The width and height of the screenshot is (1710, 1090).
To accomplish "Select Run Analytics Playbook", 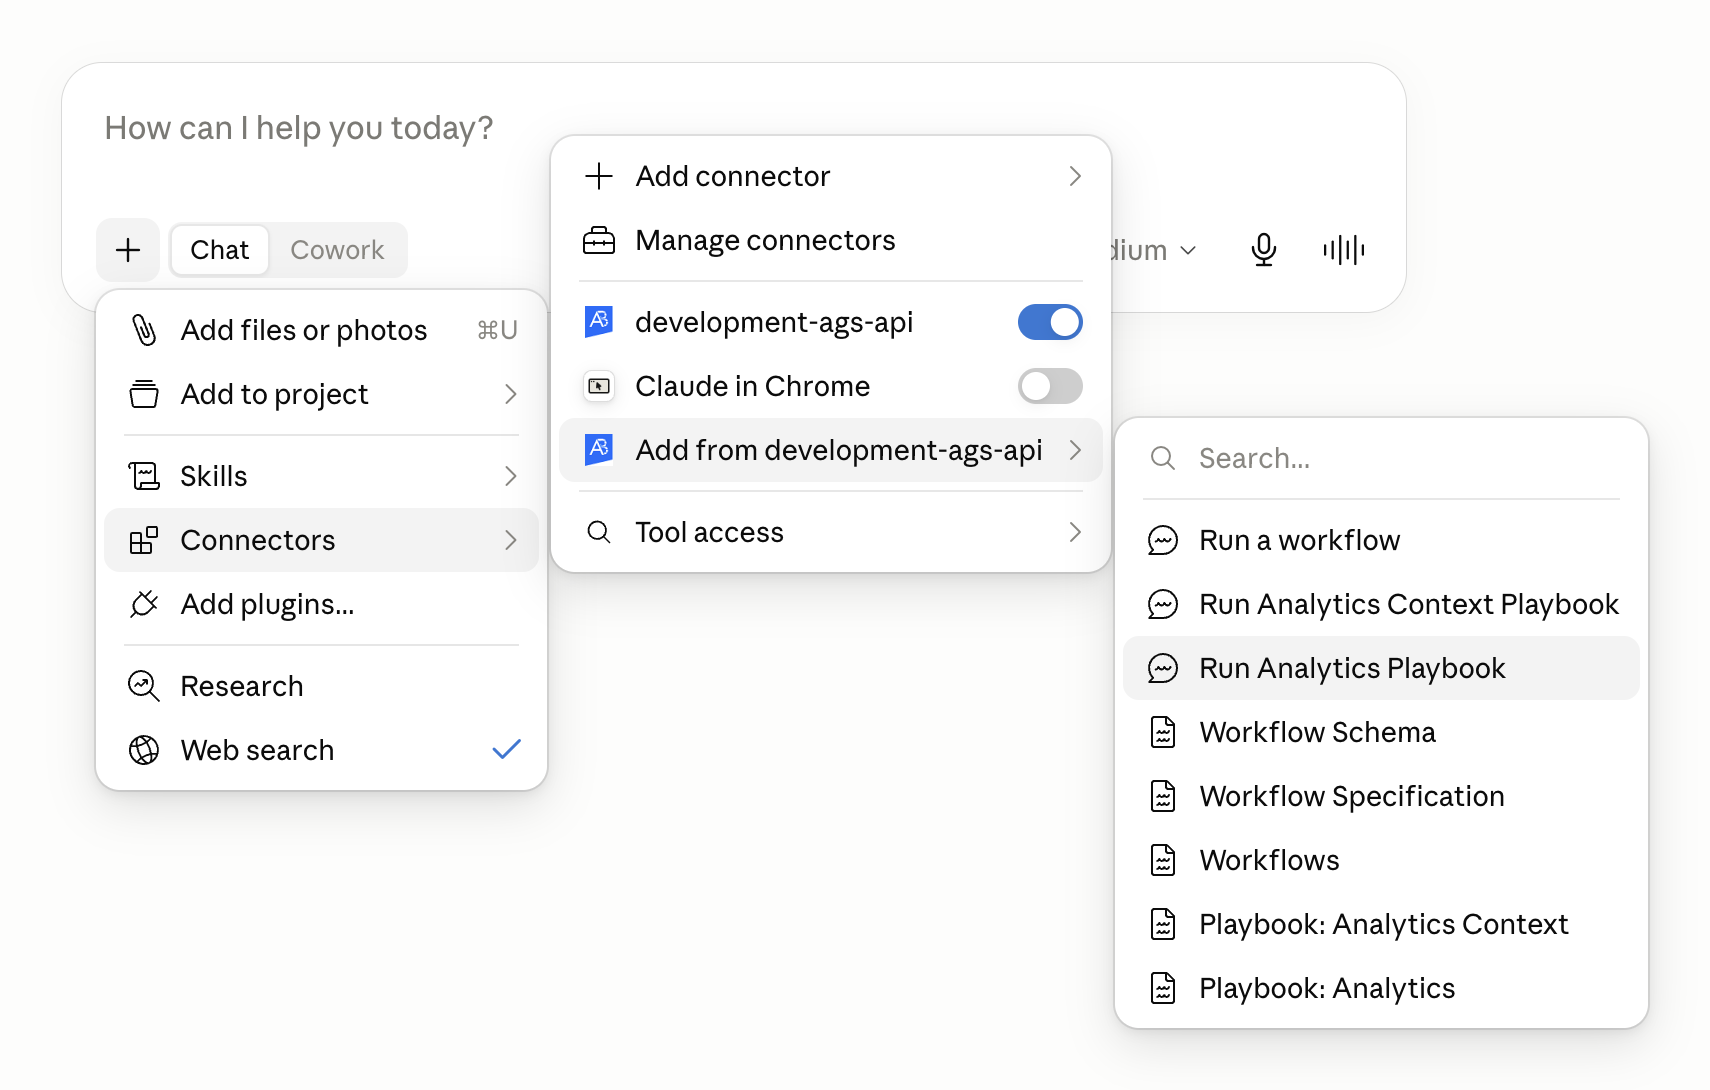I will [1381, 668].
